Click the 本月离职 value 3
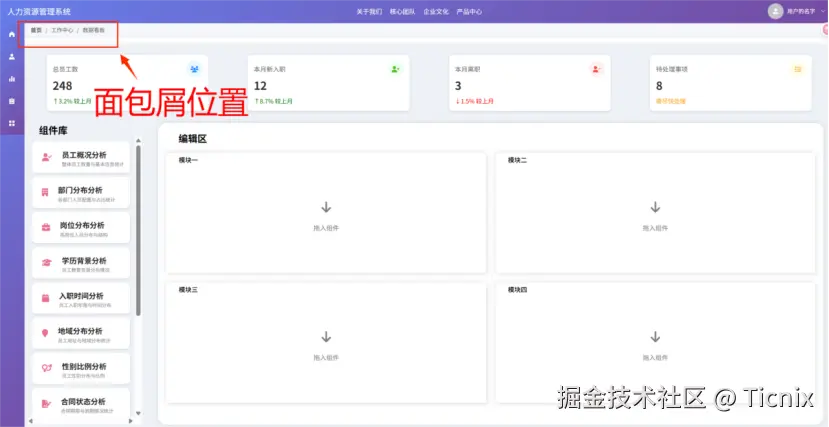 pyautogui.click(x=458, y=86)
